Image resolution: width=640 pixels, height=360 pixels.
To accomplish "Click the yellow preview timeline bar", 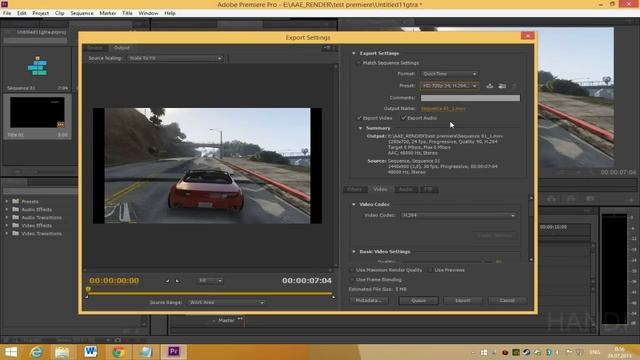I will 211,293.
